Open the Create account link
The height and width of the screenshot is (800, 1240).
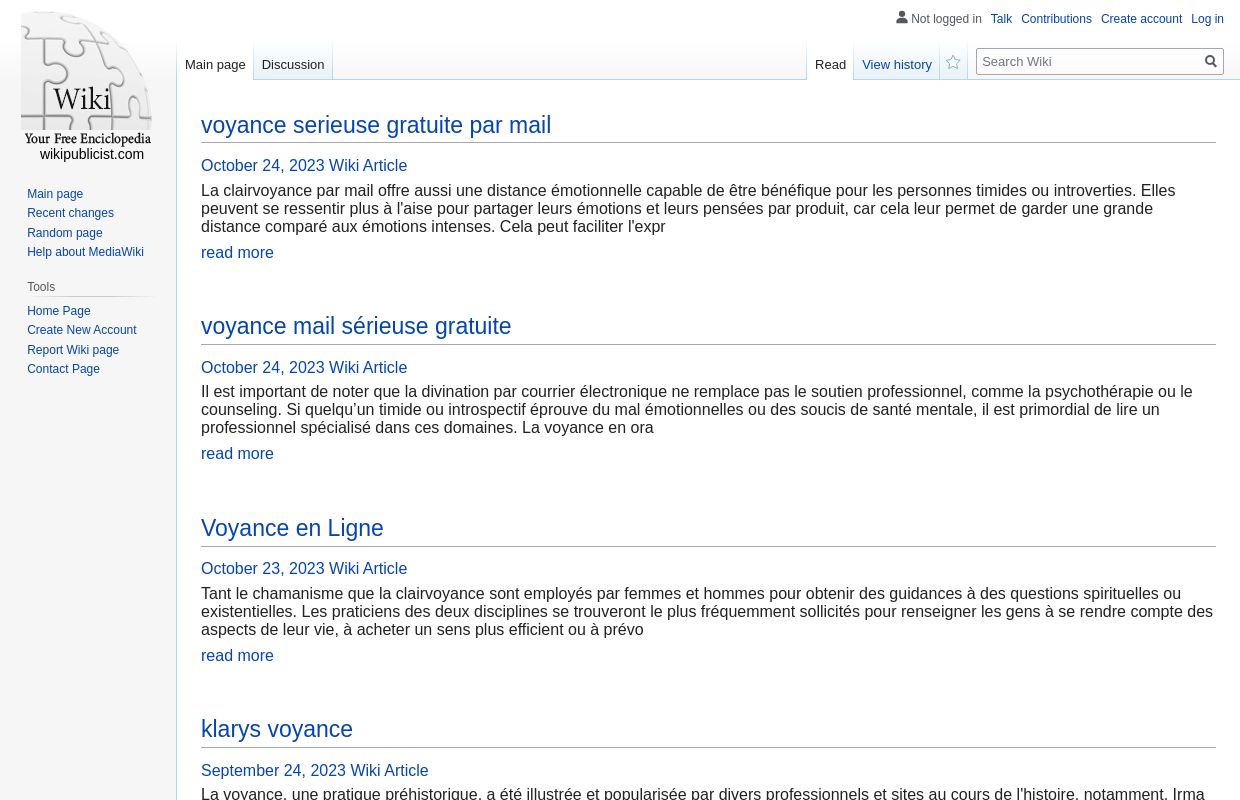click(1141, 19)
